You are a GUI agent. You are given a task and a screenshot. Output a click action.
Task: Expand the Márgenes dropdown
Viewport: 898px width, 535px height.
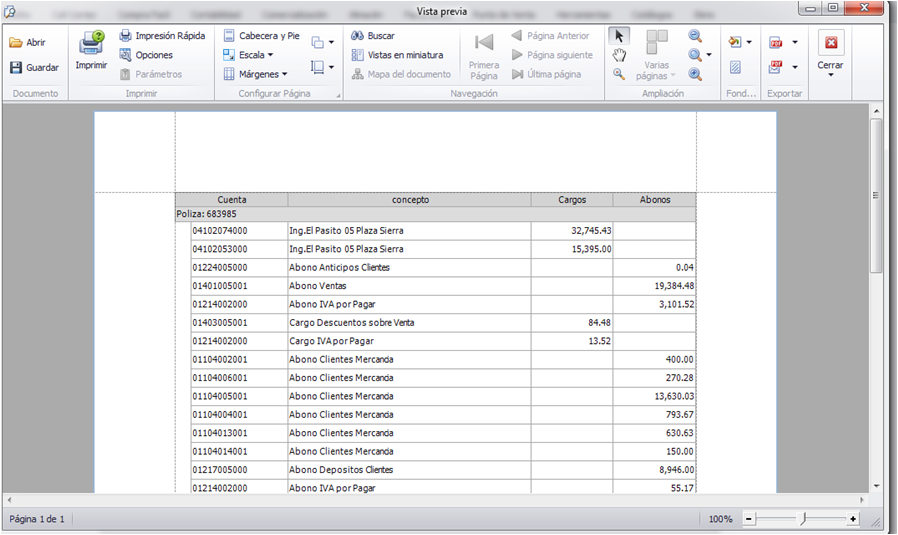255,74
